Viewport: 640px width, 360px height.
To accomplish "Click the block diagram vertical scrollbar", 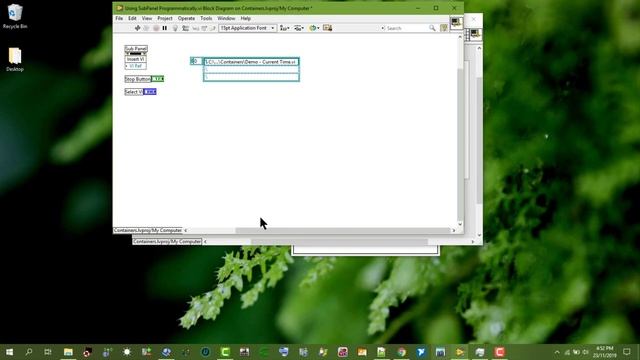I will coord(460,131).
